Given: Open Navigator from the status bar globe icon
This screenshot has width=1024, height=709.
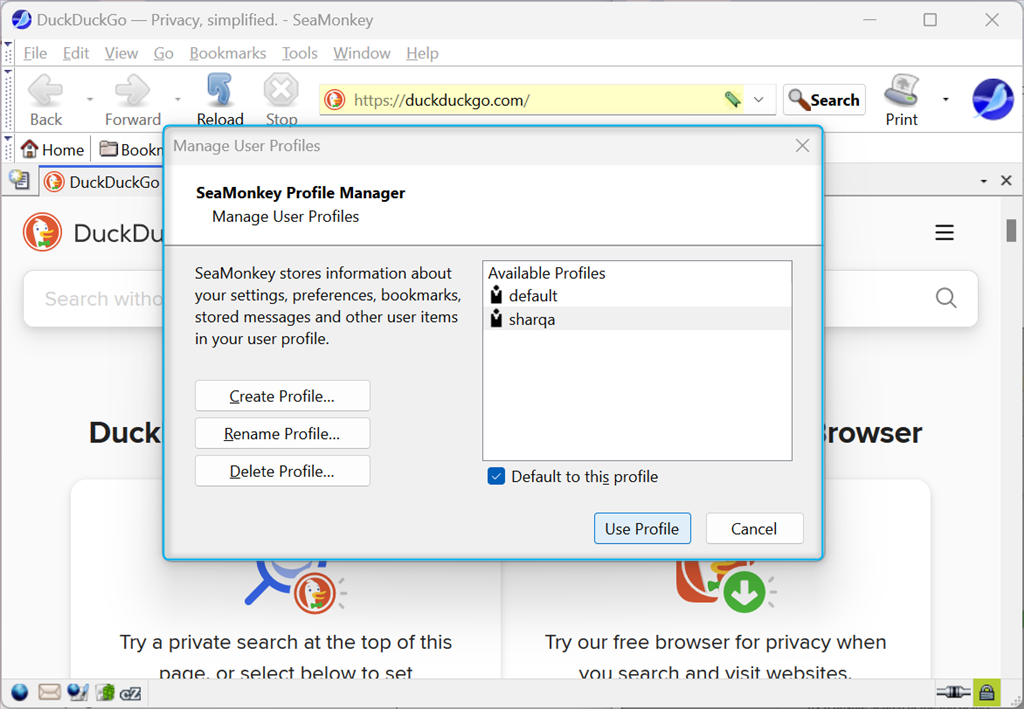Looking at the screenshot, I should tap(20, 692).
